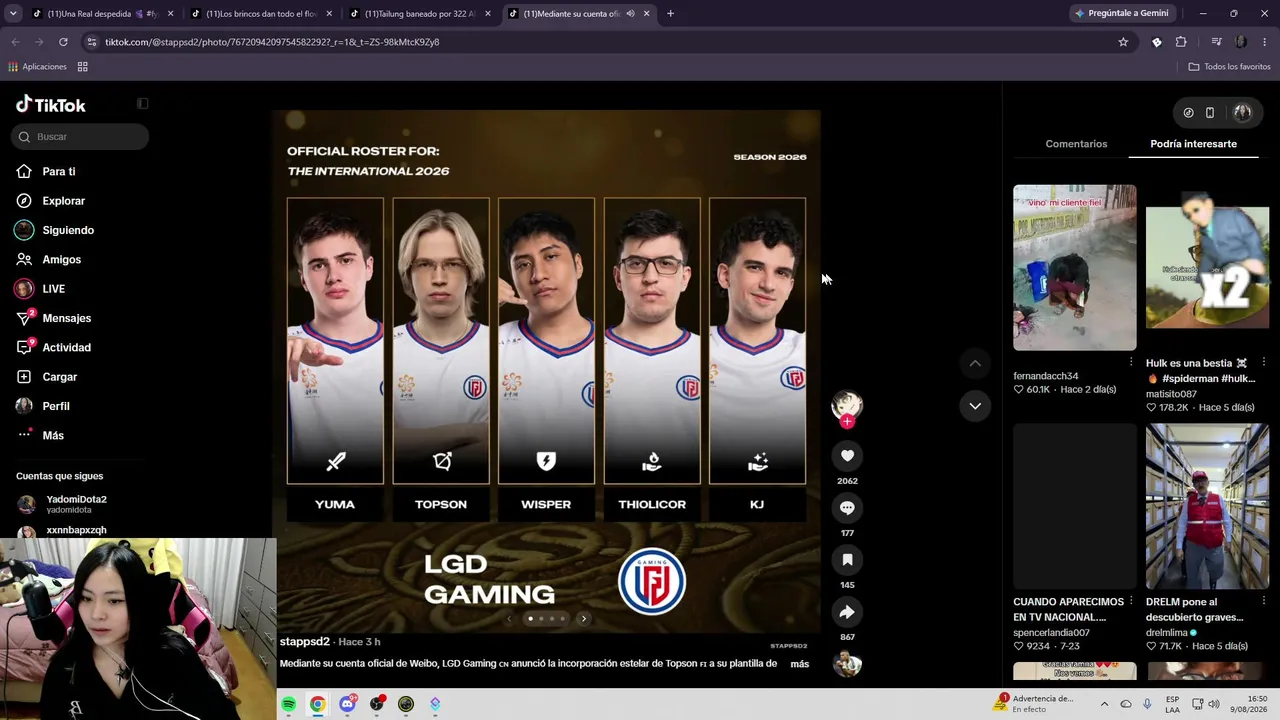The height and width of the screenshot is (720, 1280).
Task: Open profile avatar menu in top bar
Action: coord(1242,113)
